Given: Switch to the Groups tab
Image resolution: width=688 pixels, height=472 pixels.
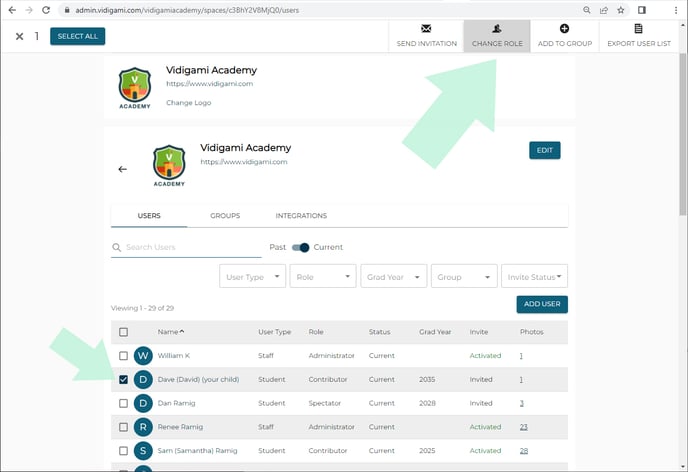Looking at the screenshot, I should 225,216.
